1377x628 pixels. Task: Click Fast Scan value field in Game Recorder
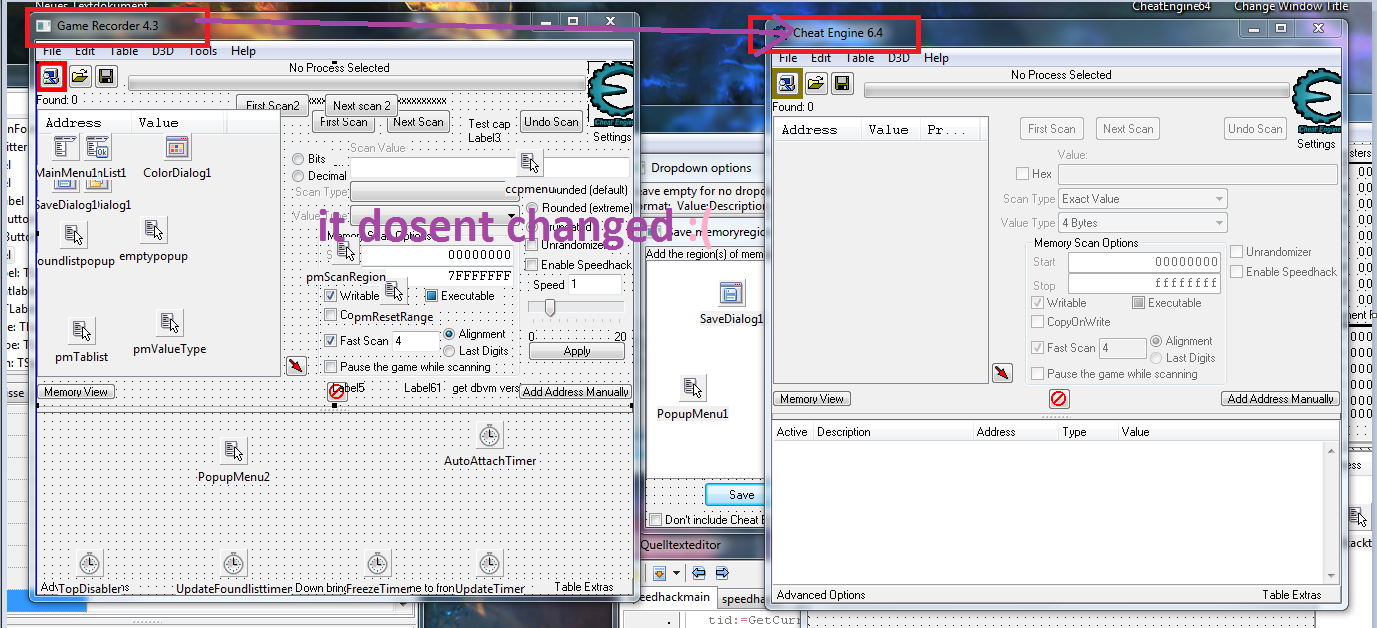(x=415, y=341)
